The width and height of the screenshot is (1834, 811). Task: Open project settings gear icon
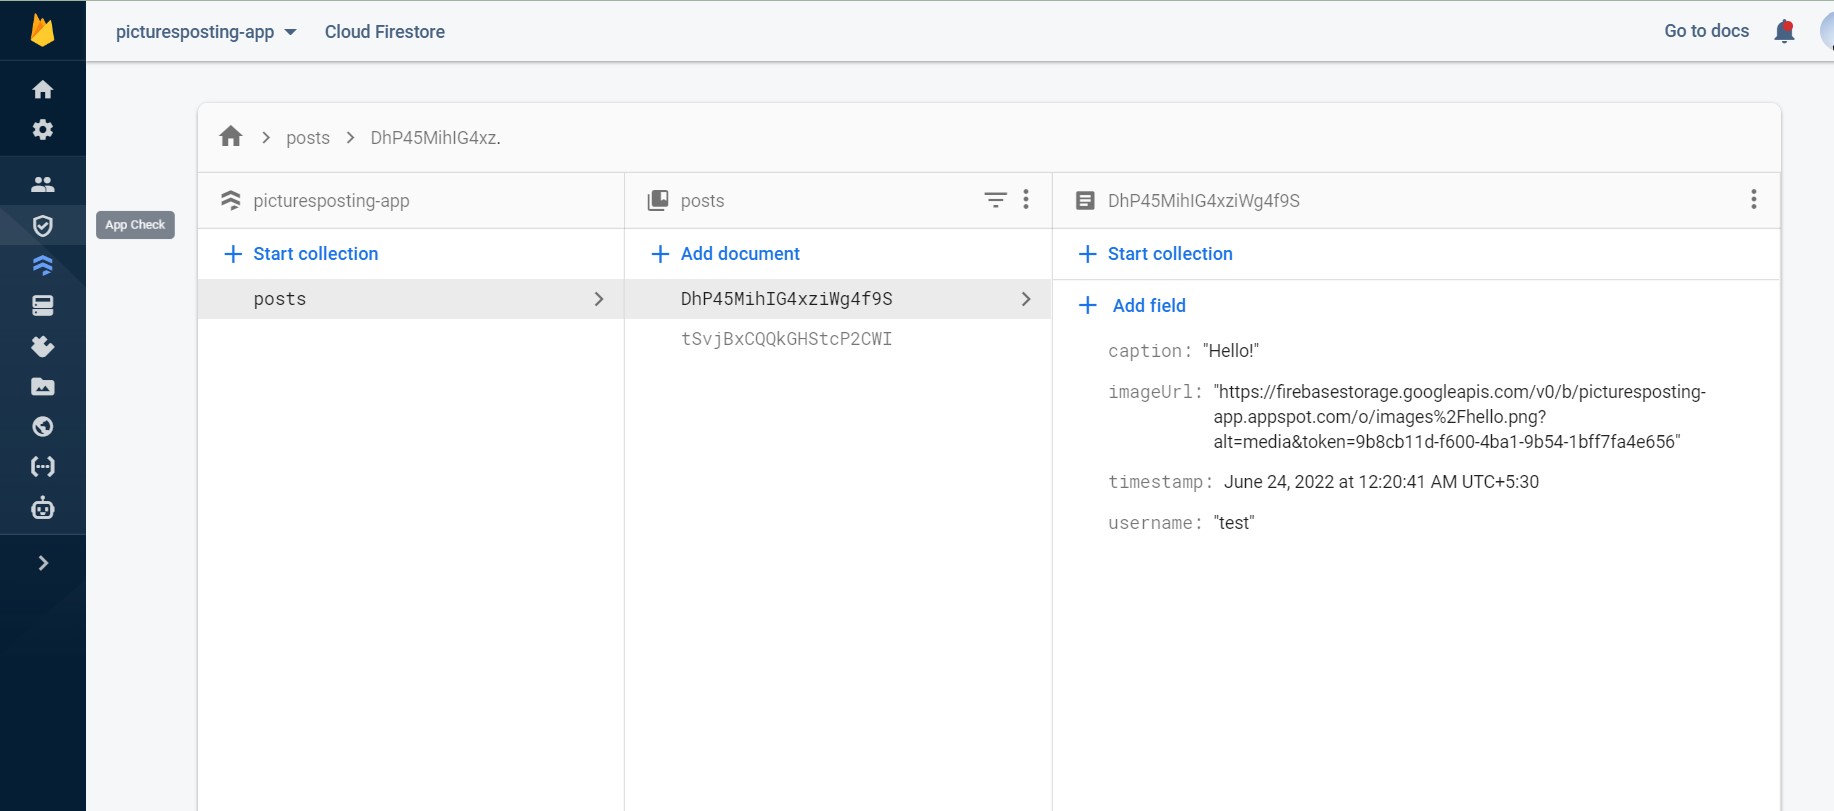(x=42, y=129)
